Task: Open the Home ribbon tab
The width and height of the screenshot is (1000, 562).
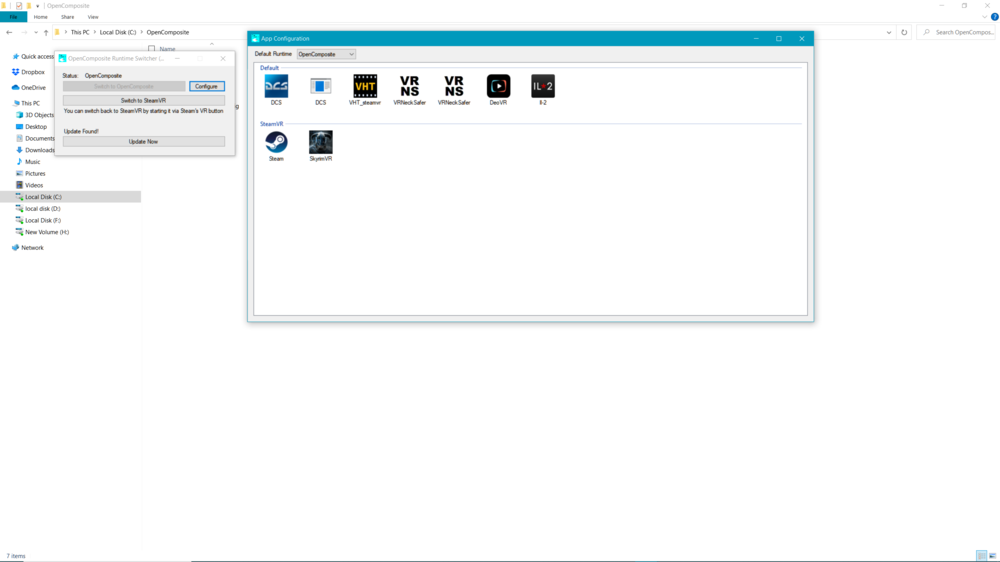Action: 40,17
